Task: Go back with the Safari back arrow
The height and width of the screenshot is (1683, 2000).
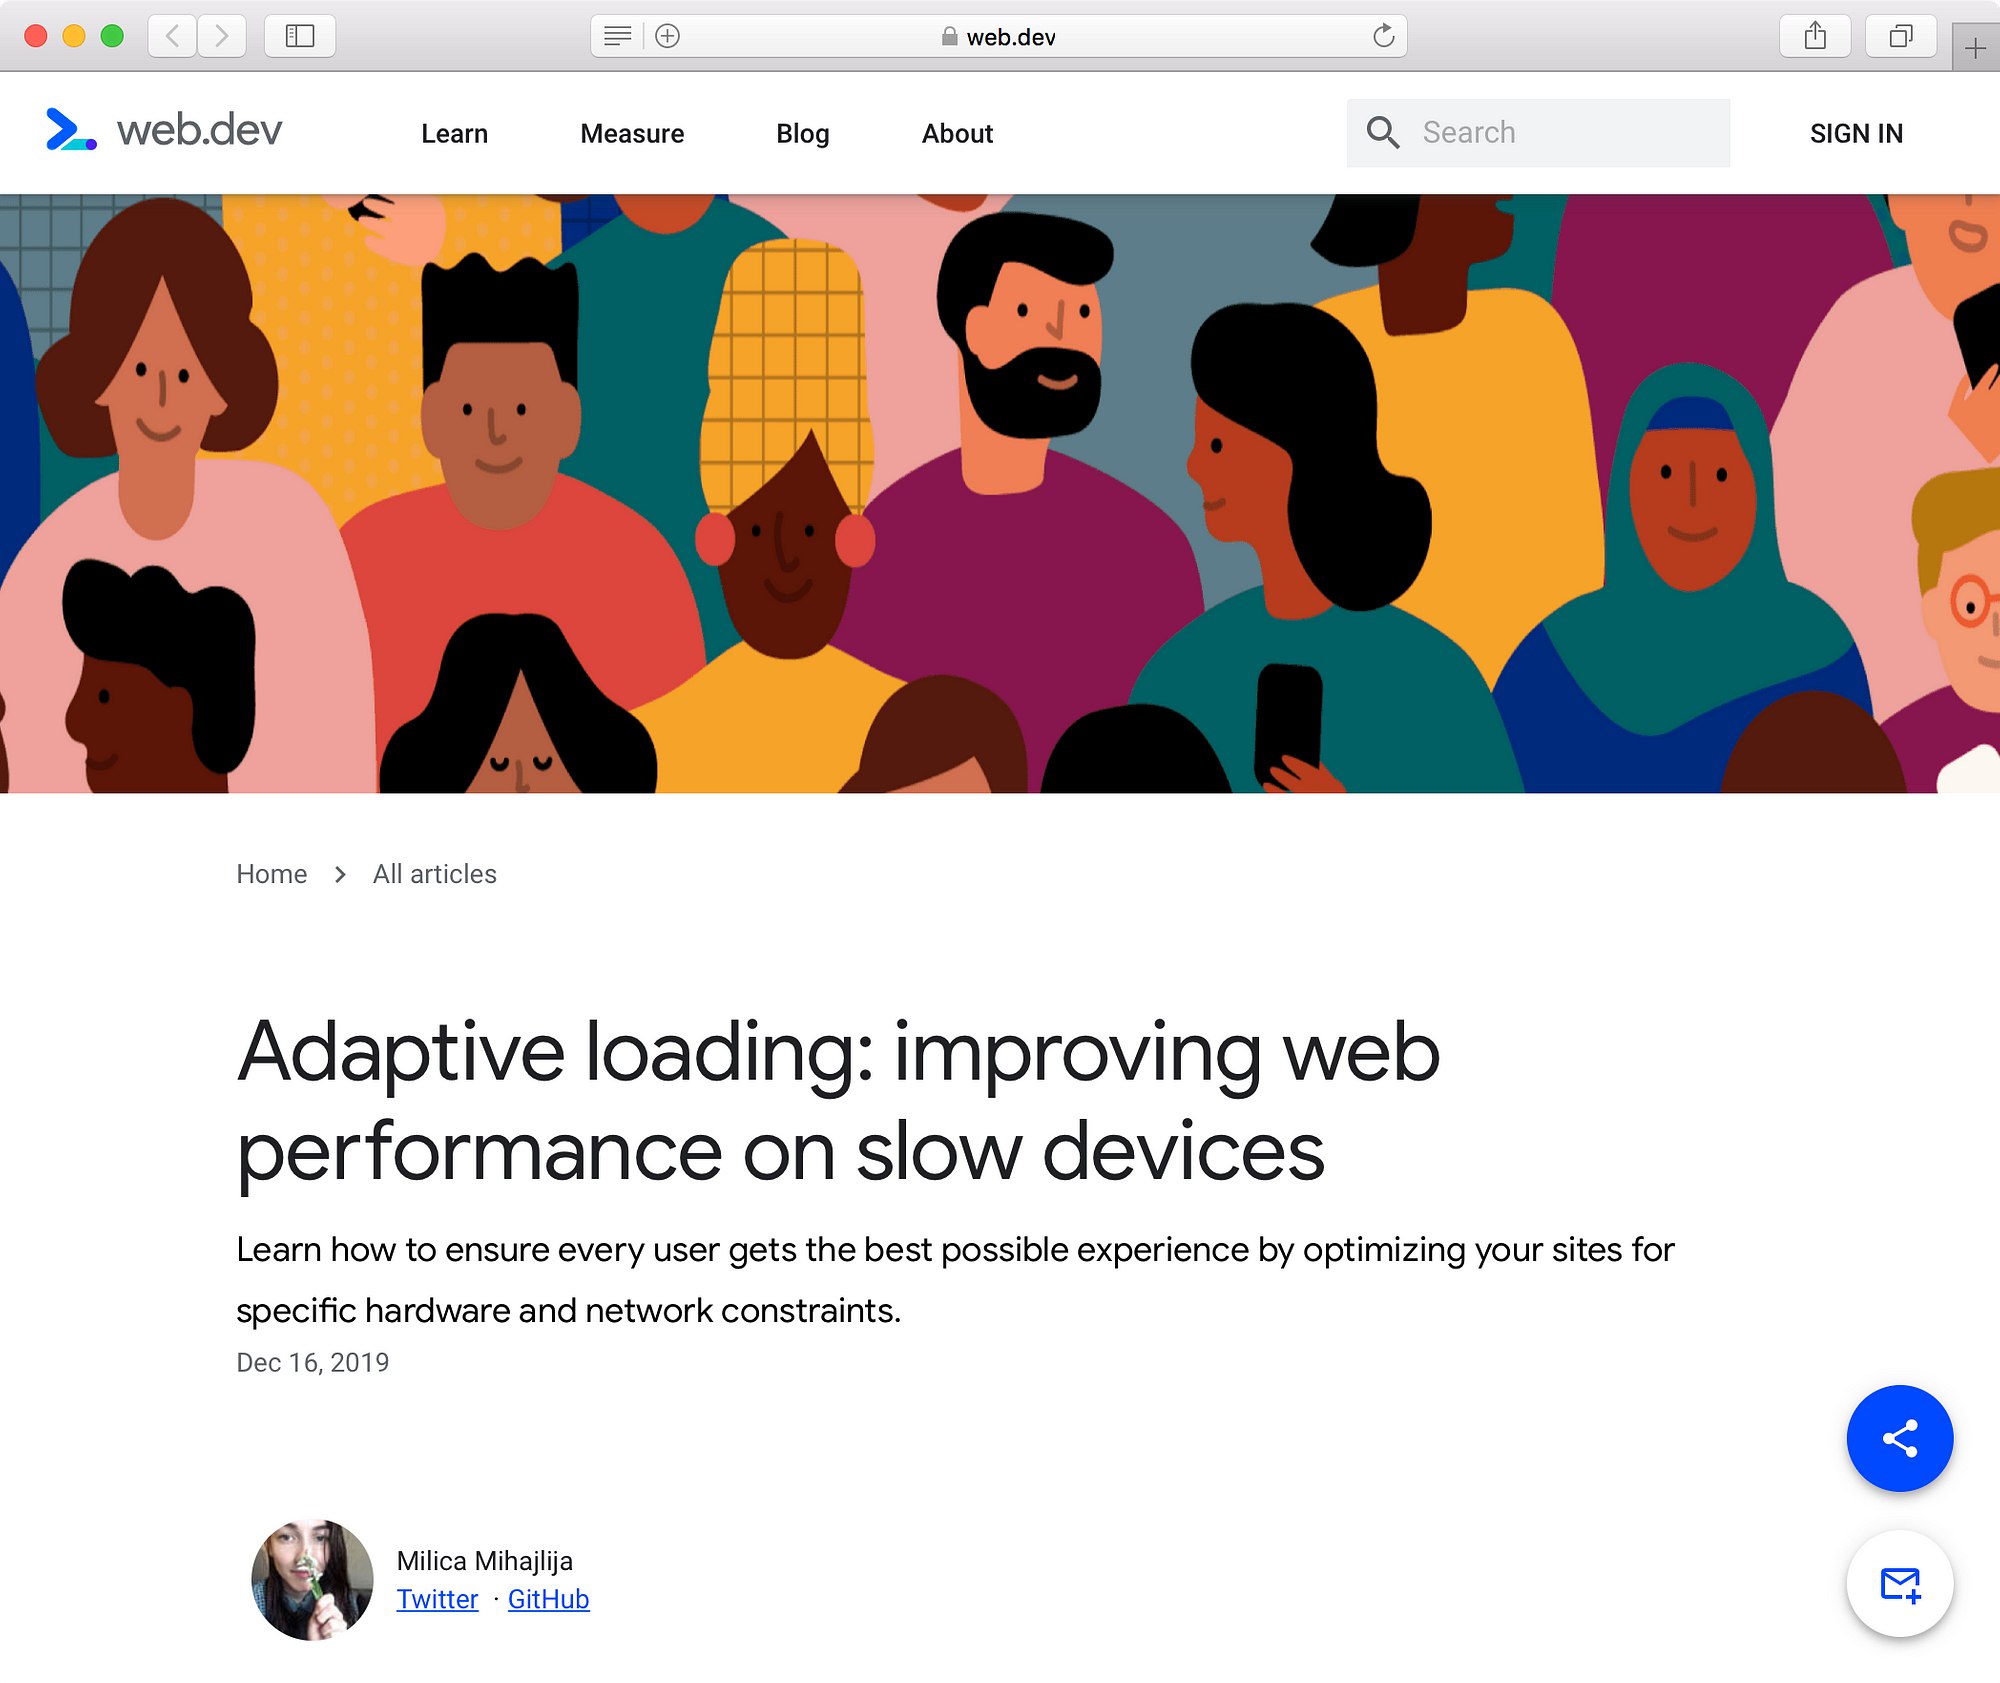Action: [173, 36]
